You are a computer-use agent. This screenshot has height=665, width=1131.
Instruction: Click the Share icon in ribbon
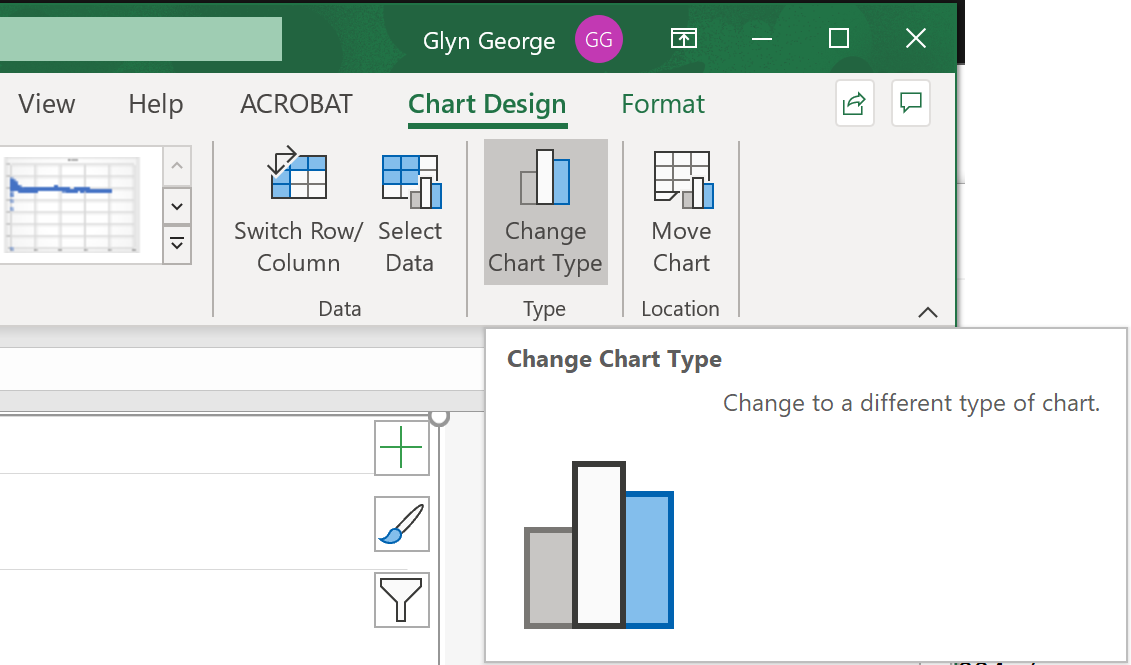click(855, 104)
